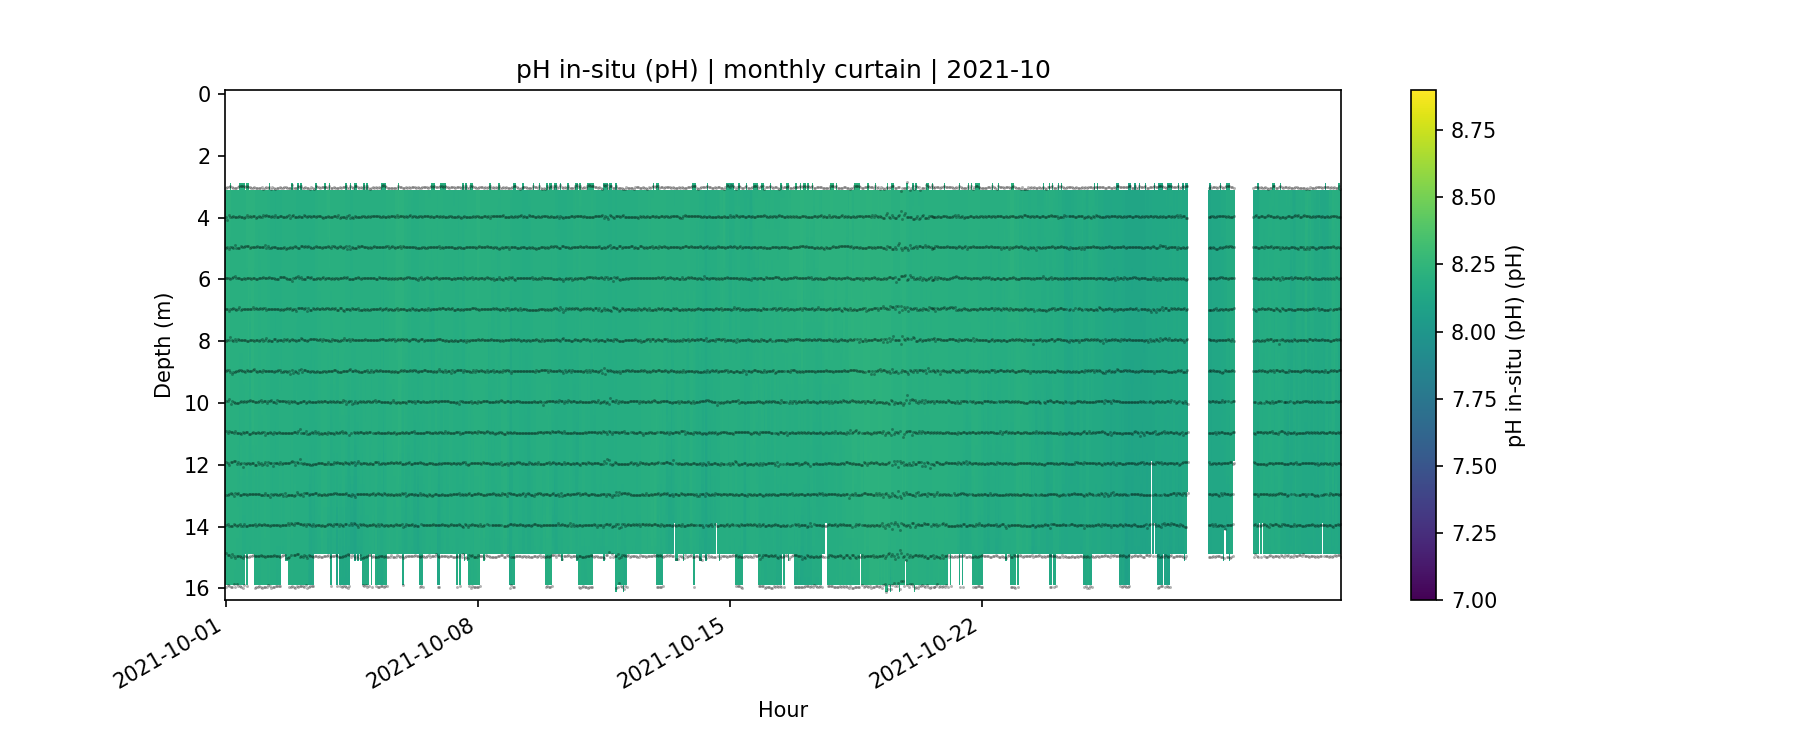
Task: Click the narrow data strip between the white gaps
Action: coord(1221,370)
